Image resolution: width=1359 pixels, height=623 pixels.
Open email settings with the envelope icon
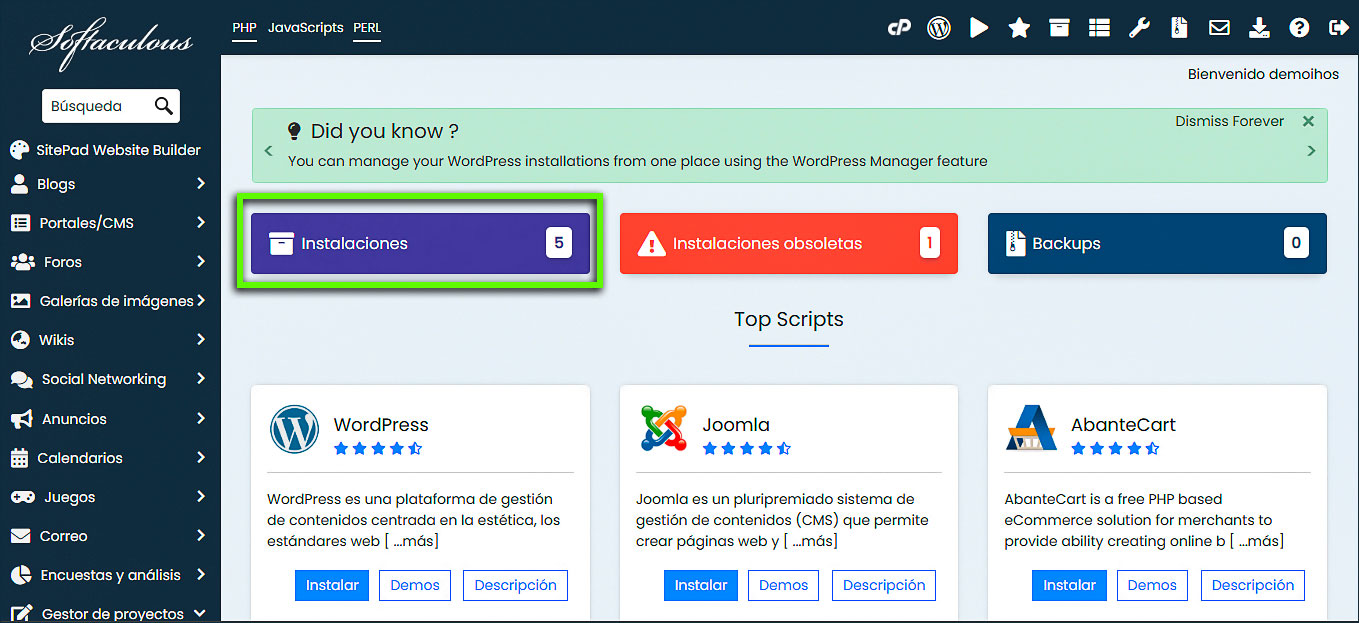(x=1218, y=28)
